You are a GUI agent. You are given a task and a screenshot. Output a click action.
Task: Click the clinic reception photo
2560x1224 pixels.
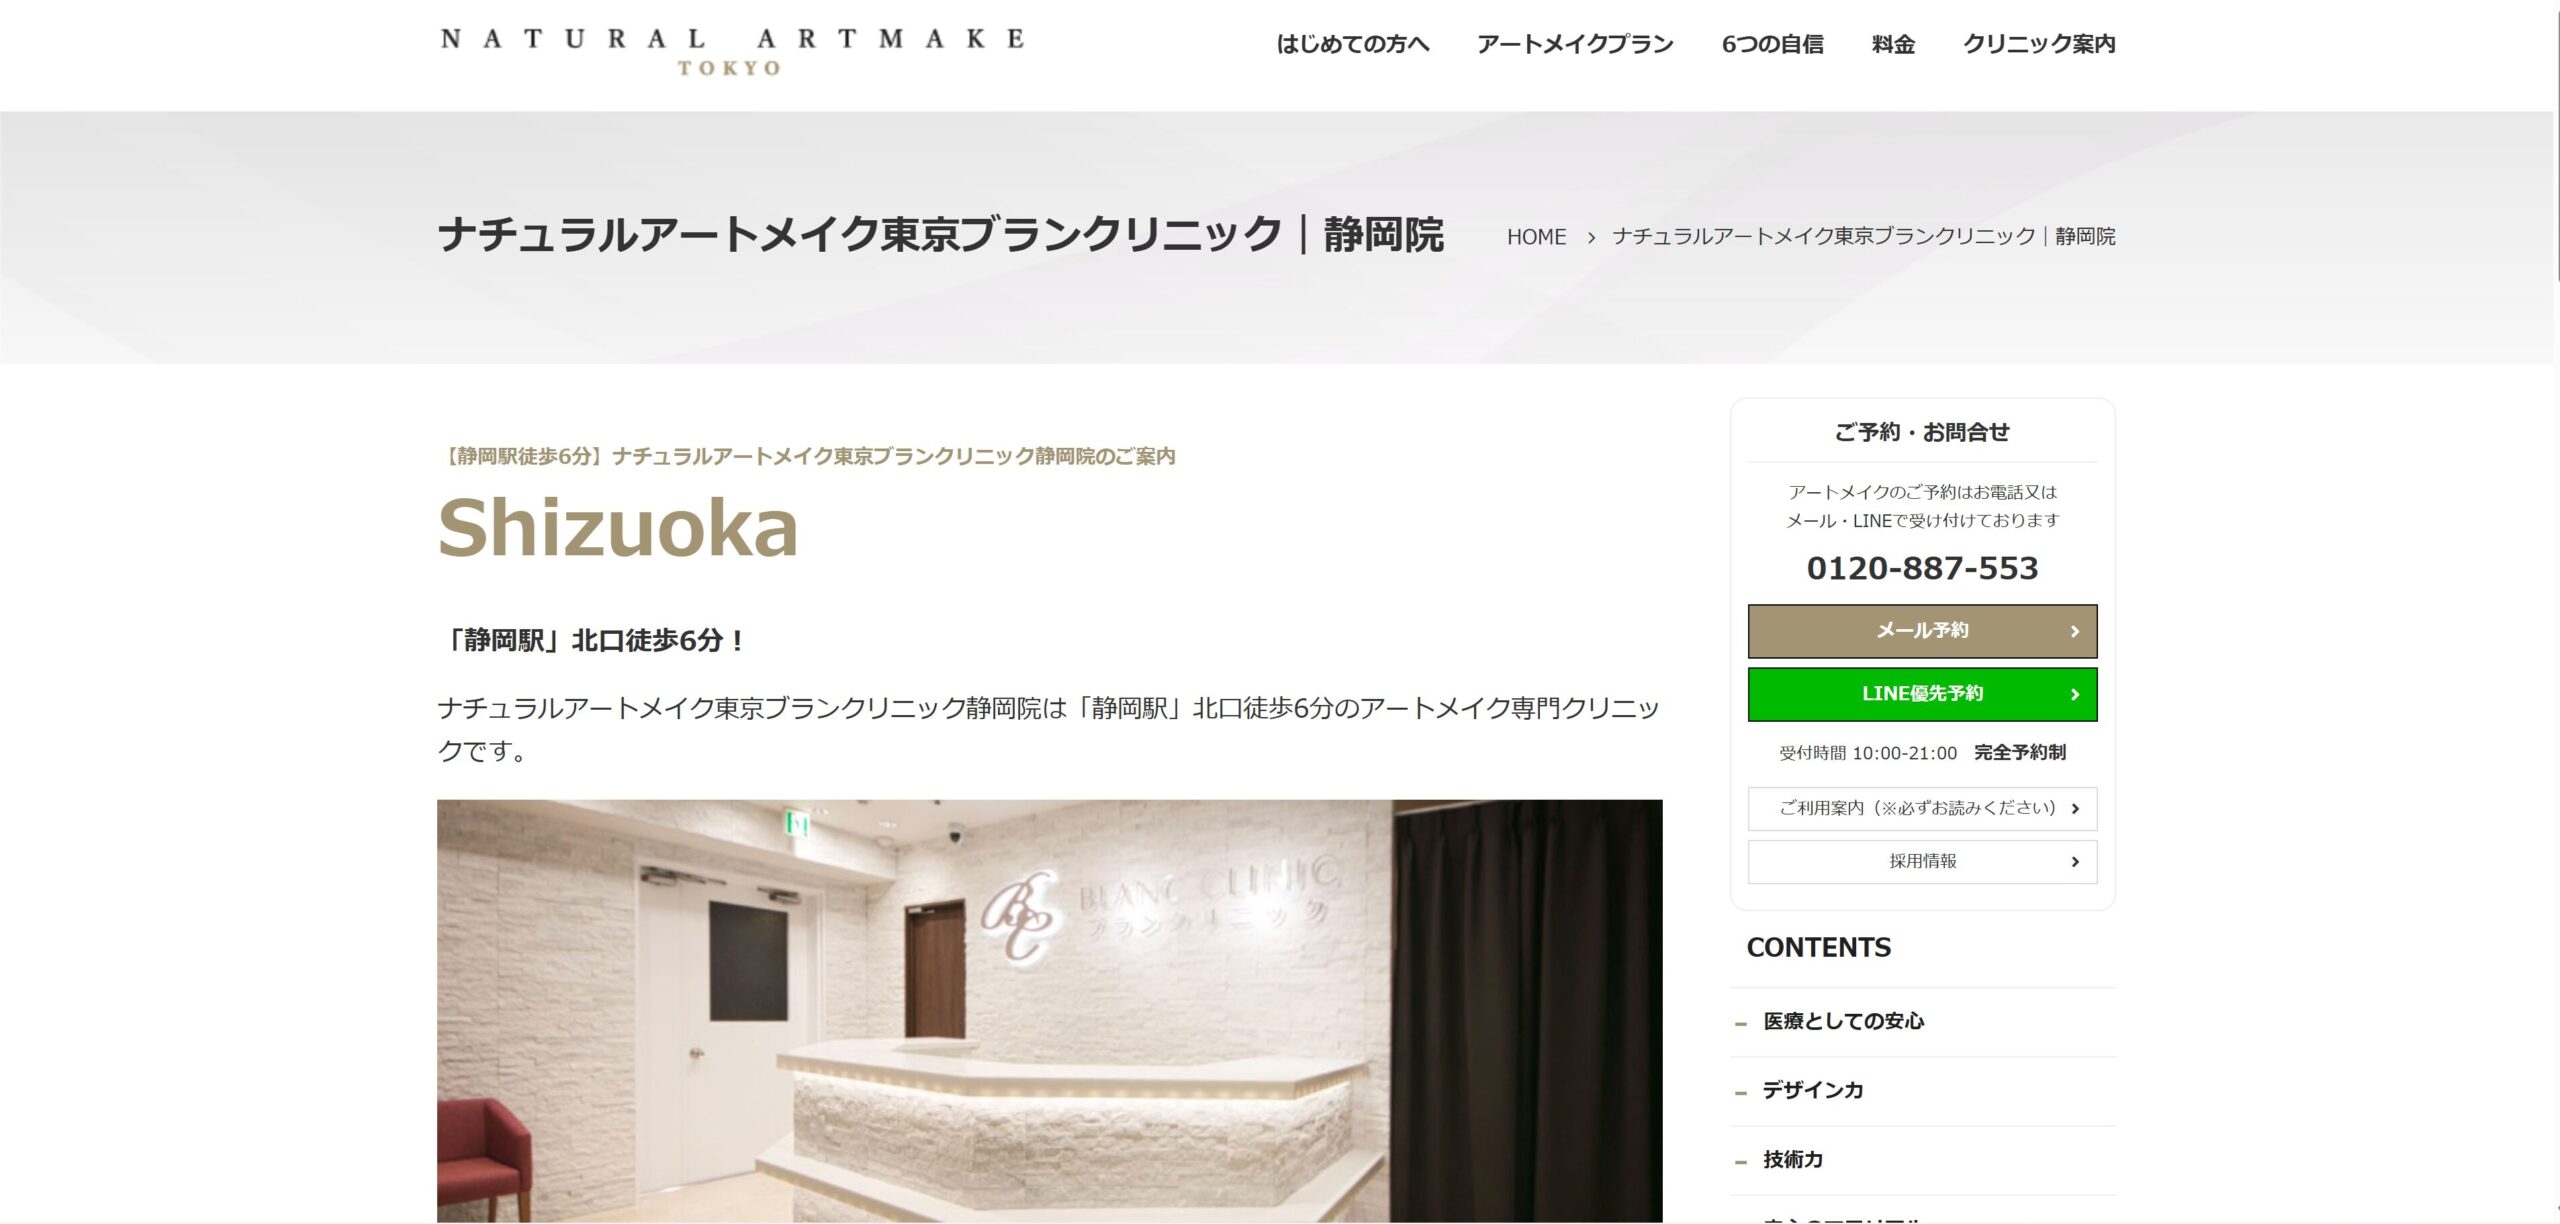1049,1010
